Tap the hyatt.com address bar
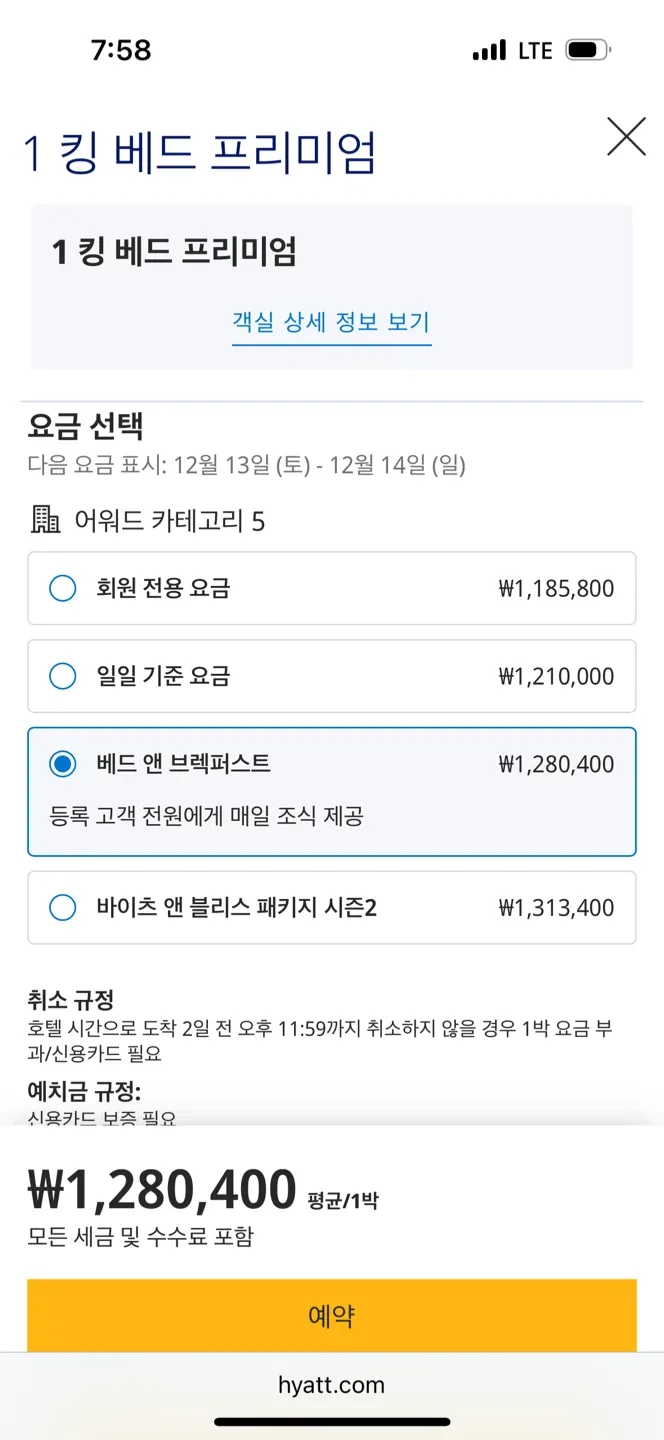Viewport: 664px width, 1440px height. (x=331, y=1385)
